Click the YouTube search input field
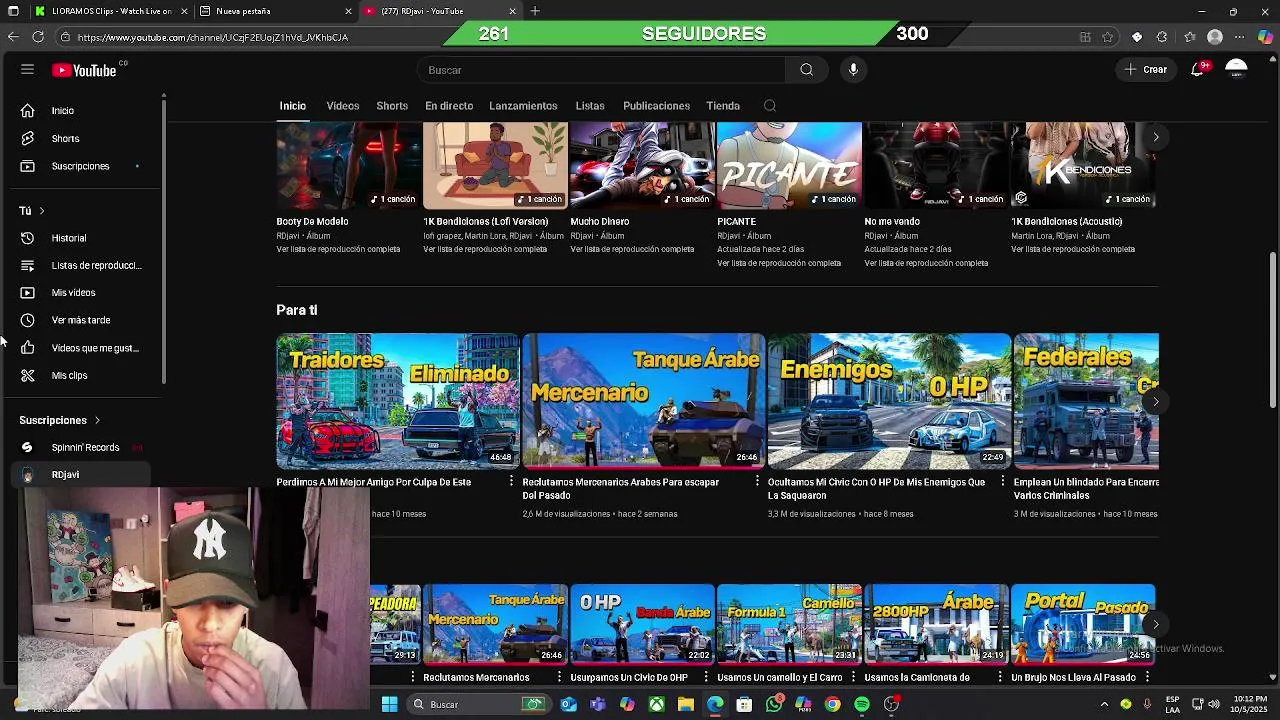The width and height of the screenshot is (1280, 720). pyautogui.click(x=603, y=70)
